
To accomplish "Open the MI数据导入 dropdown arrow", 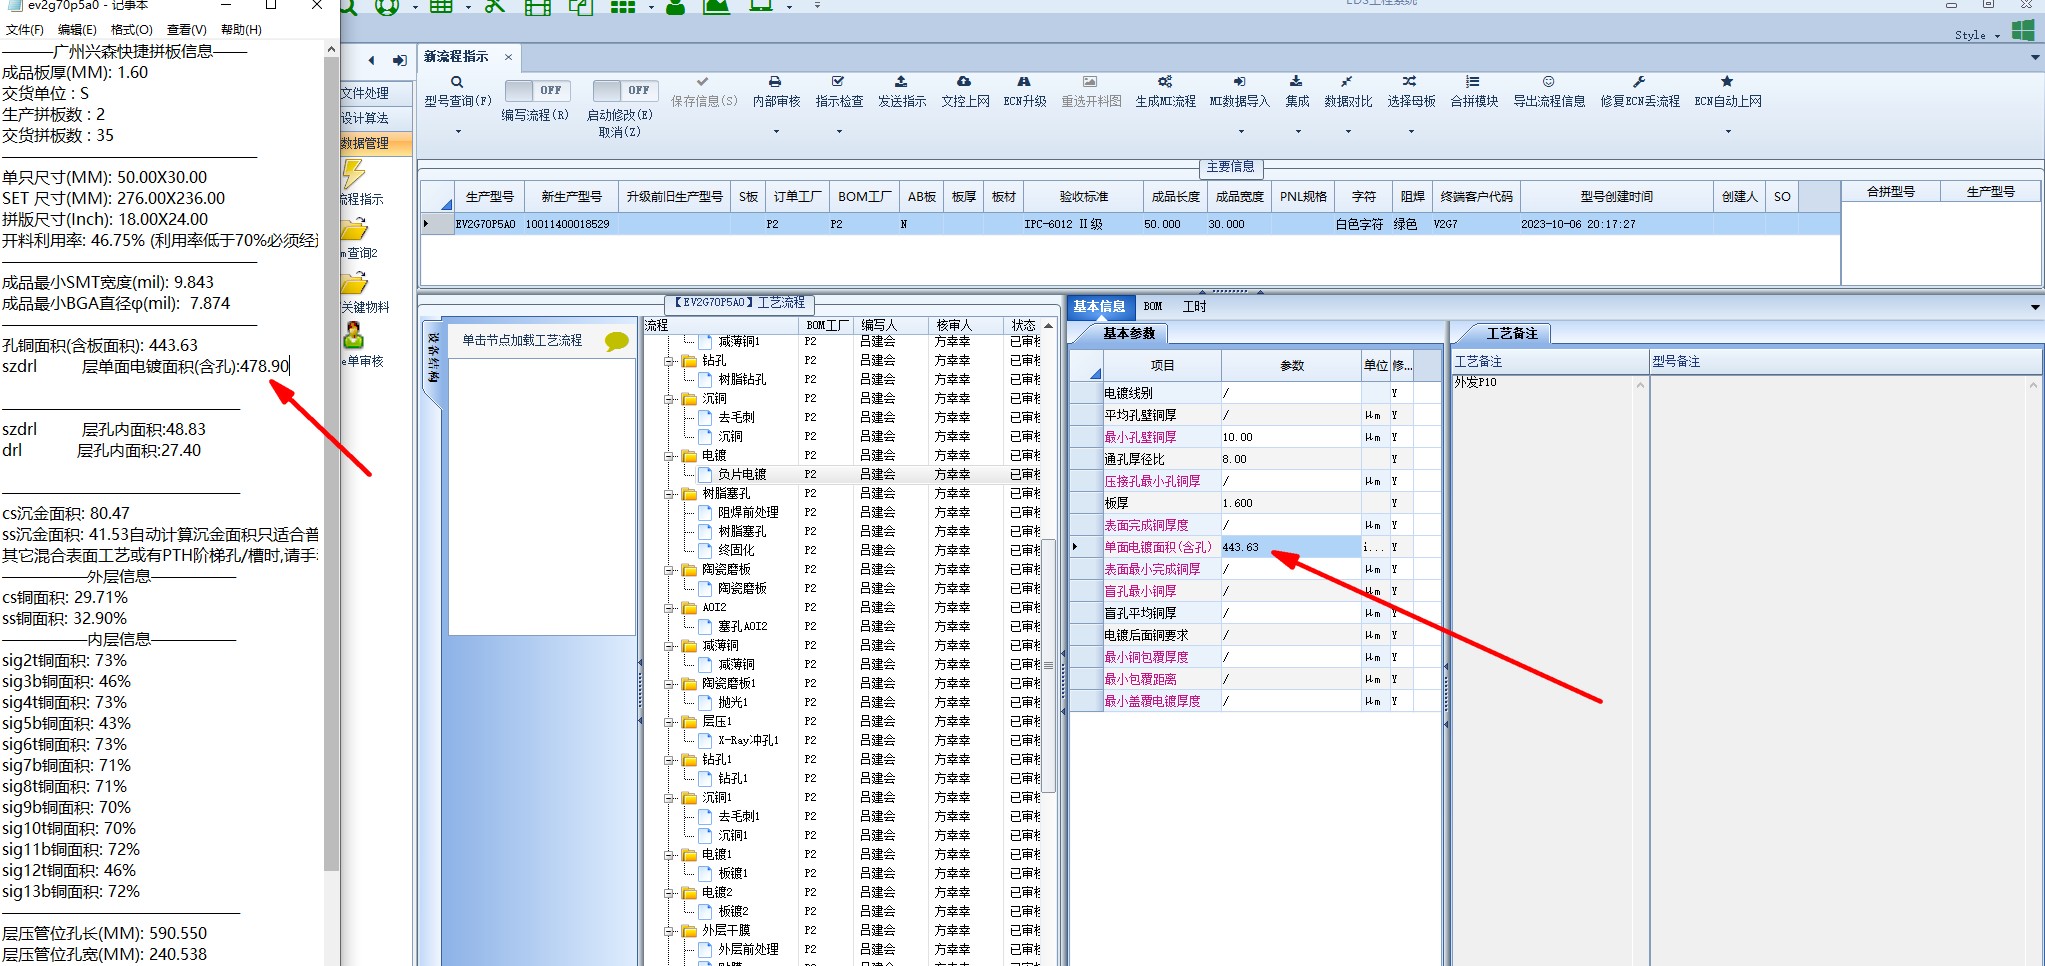I will pos(1240,131).
